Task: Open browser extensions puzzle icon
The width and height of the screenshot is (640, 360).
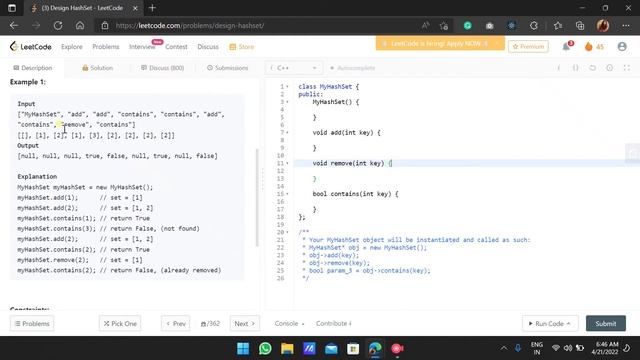Action: pyautogui.click(x=533, y=25)
